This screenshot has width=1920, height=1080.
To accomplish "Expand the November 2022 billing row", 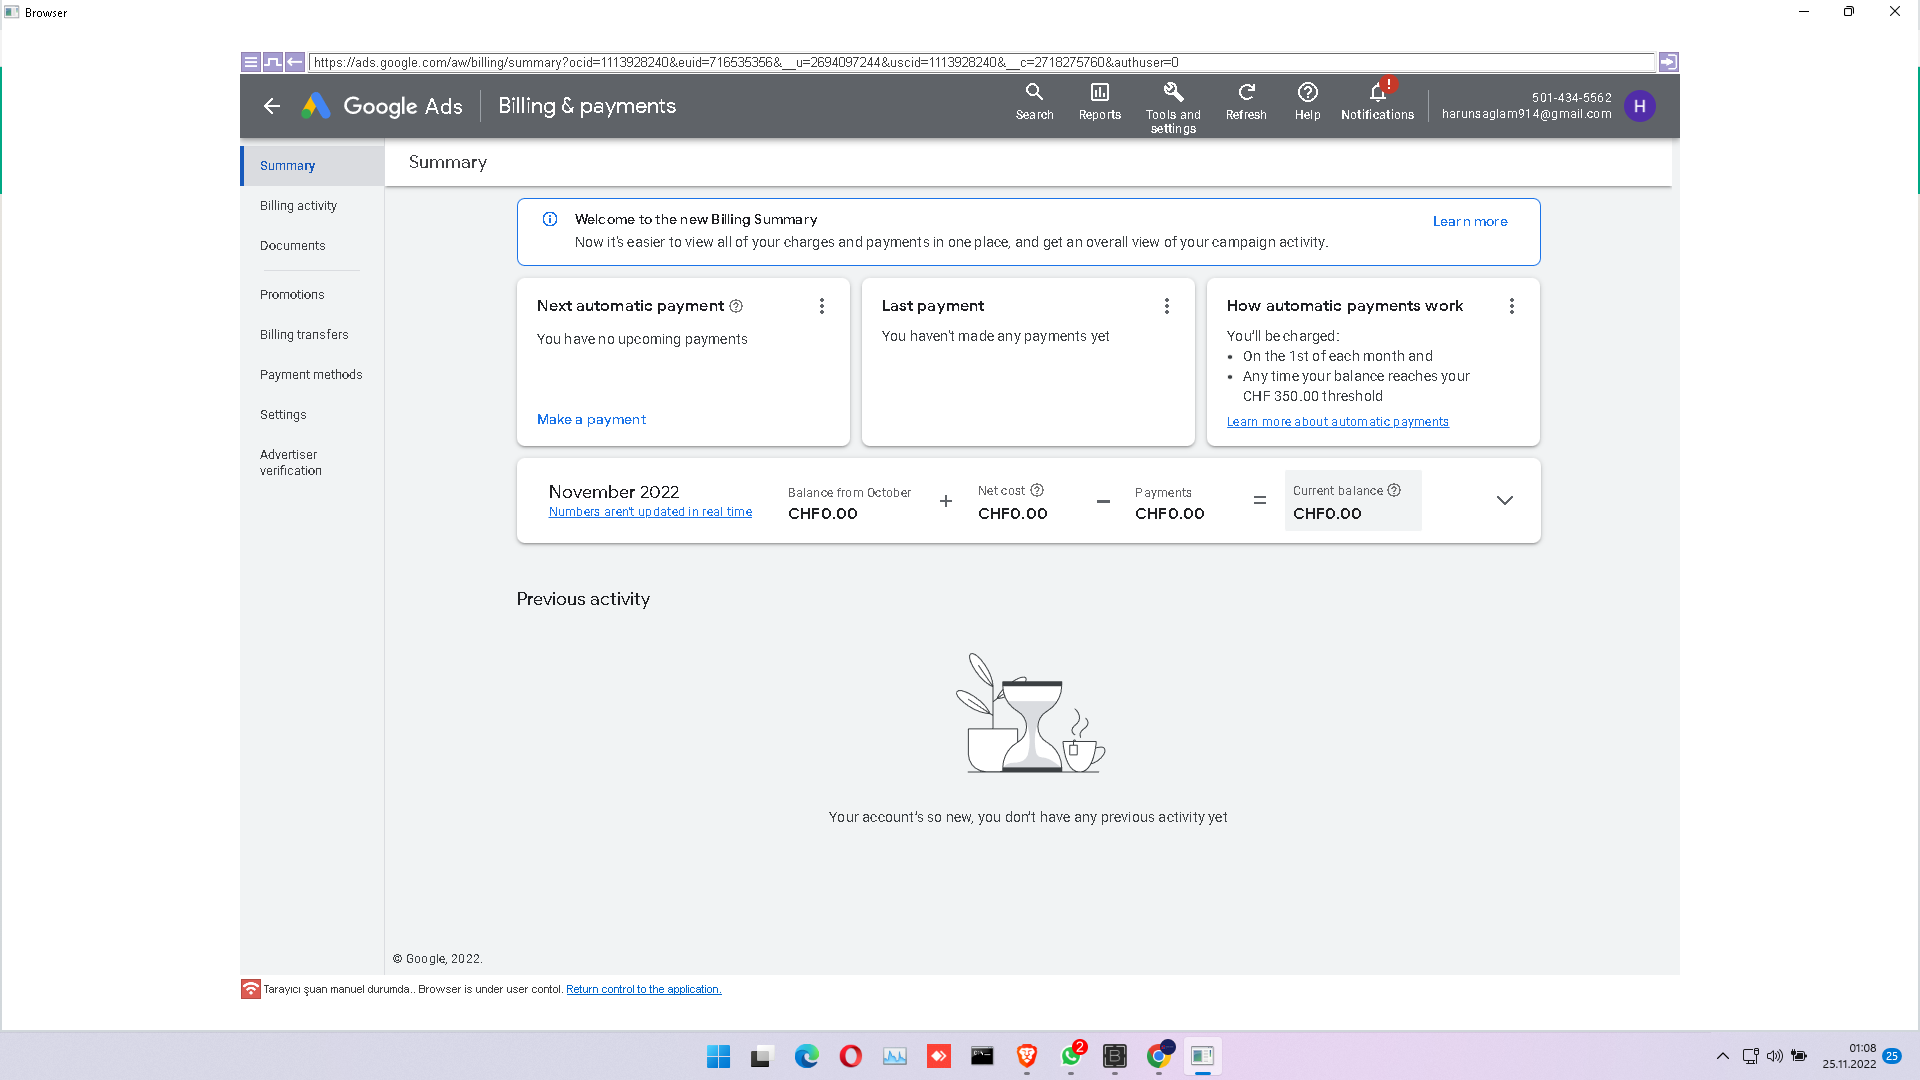I will (1505, 500).
